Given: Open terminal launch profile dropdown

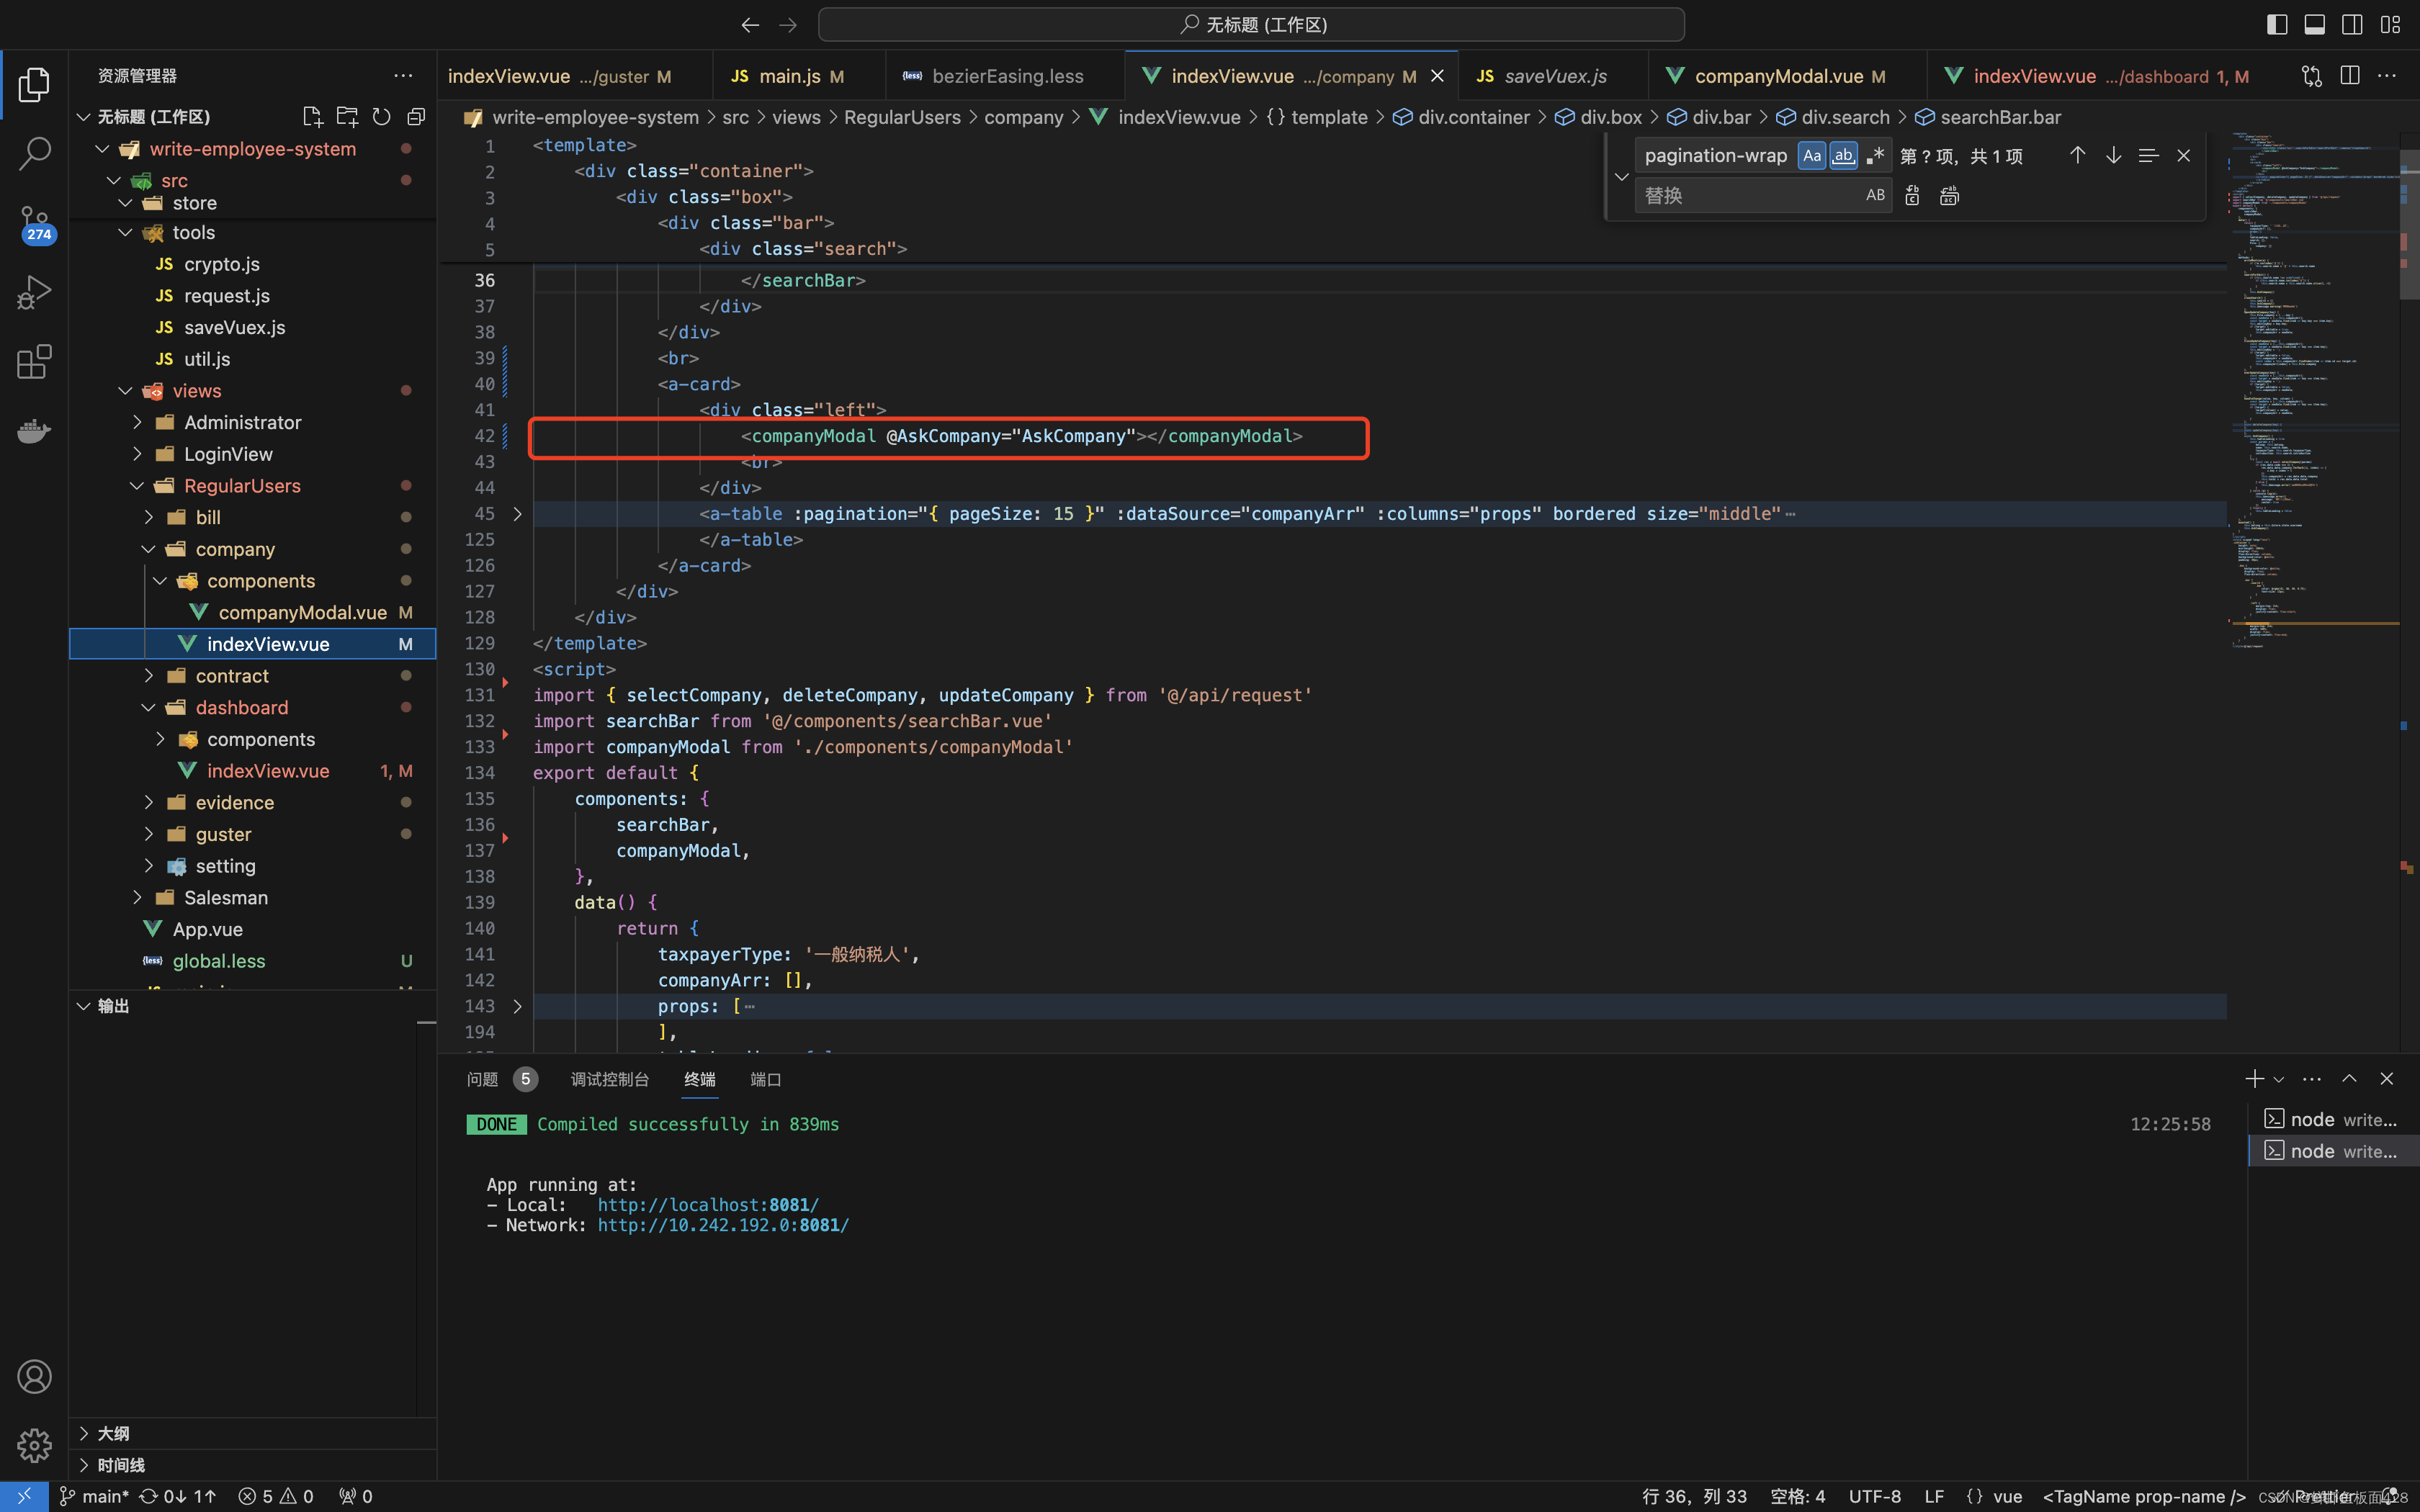Looking at the screenshot, I should [x=2278, y=1080].
